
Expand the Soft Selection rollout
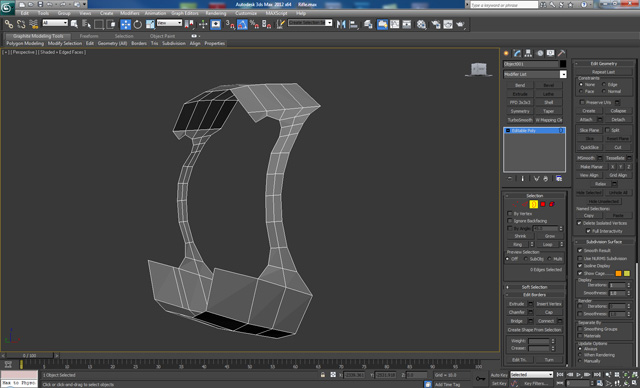pos(535,287)
